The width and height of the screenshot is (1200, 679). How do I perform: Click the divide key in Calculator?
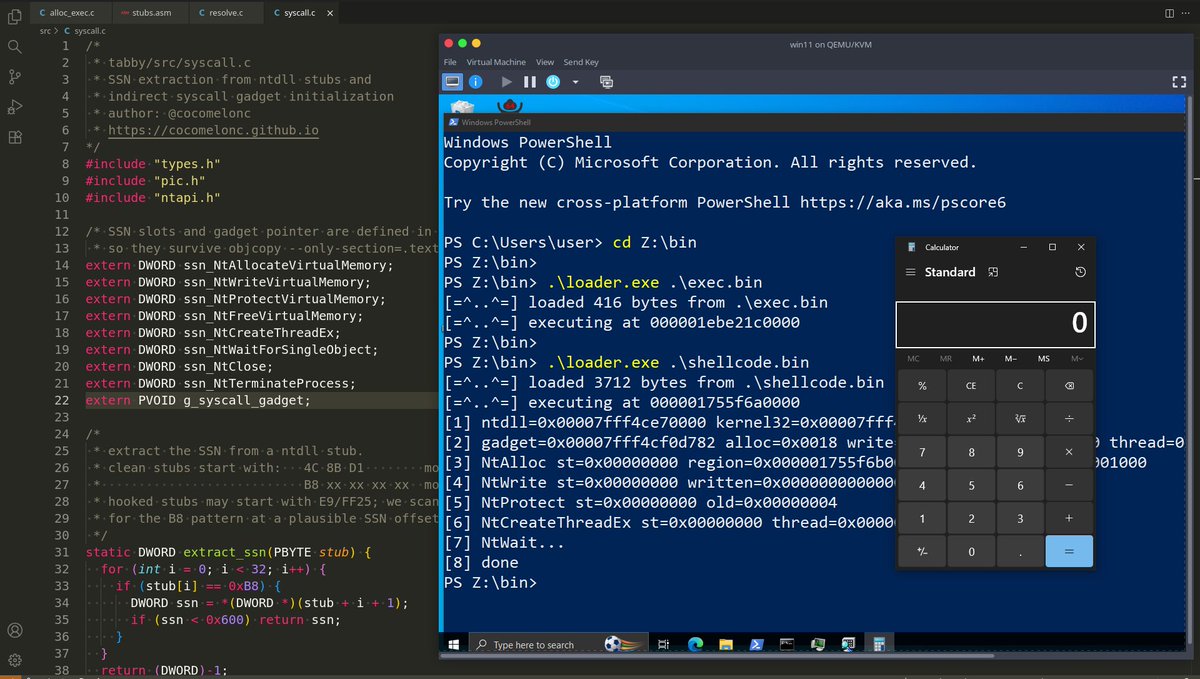coord(1069,418)
